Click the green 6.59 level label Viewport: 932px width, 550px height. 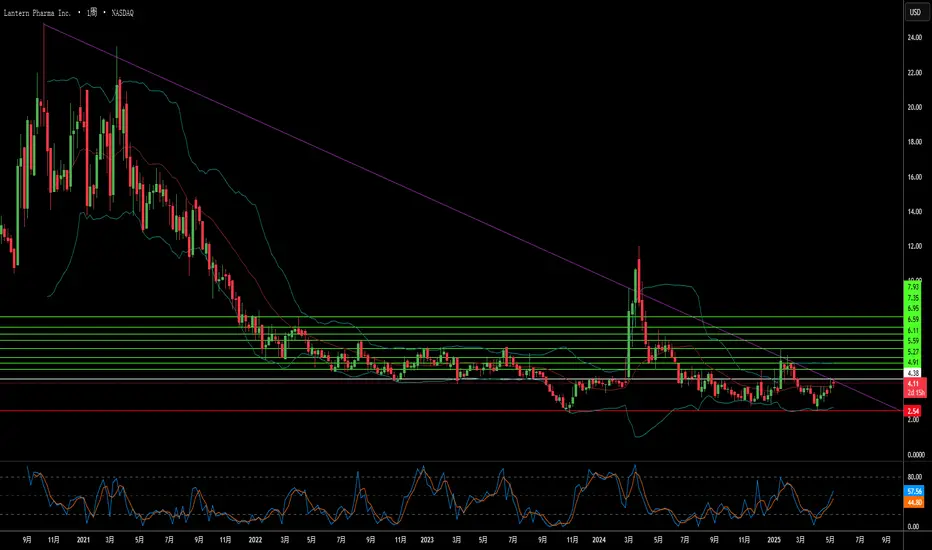point(913,319)
